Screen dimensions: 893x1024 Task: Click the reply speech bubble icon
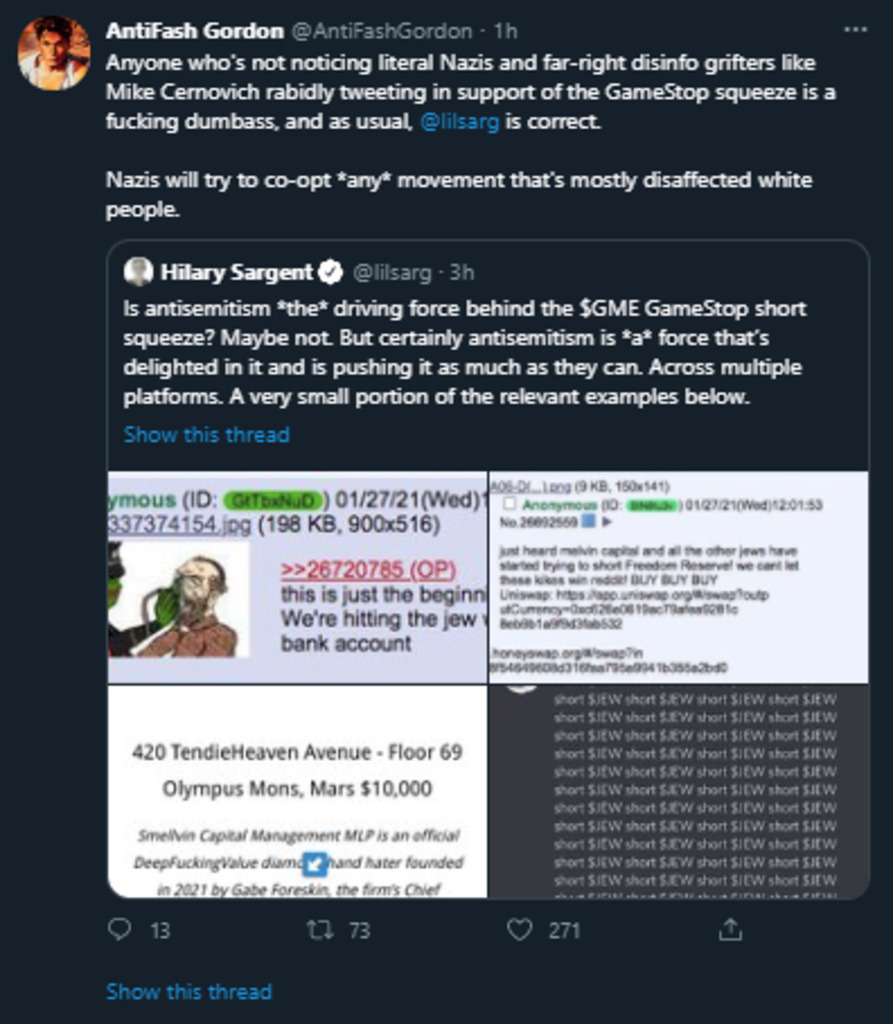point(120,929)
